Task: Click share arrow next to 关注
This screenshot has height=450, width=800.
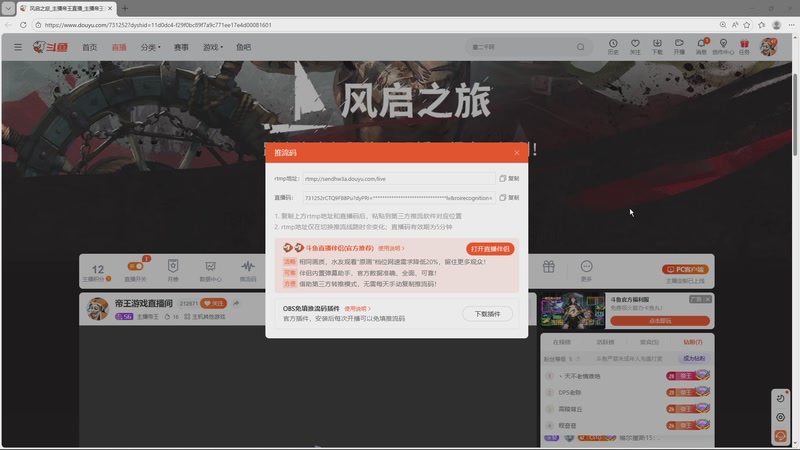Action: pos(236,303)
